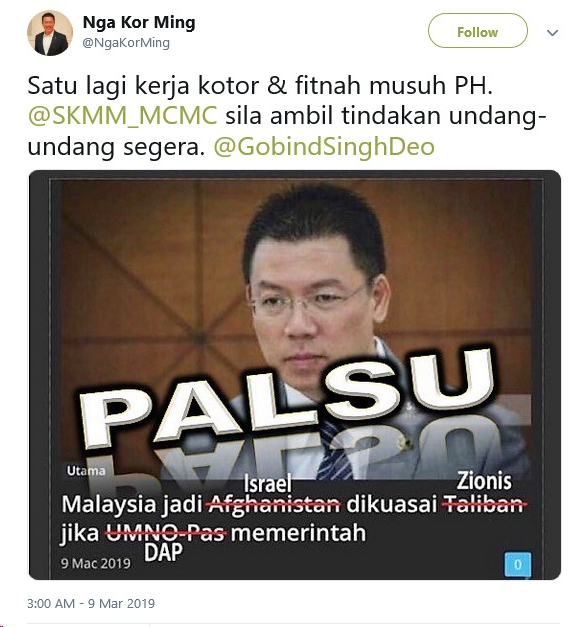Open the @NgaKorMing handle link
Screen dimensions: 587x627
[126, 43]
